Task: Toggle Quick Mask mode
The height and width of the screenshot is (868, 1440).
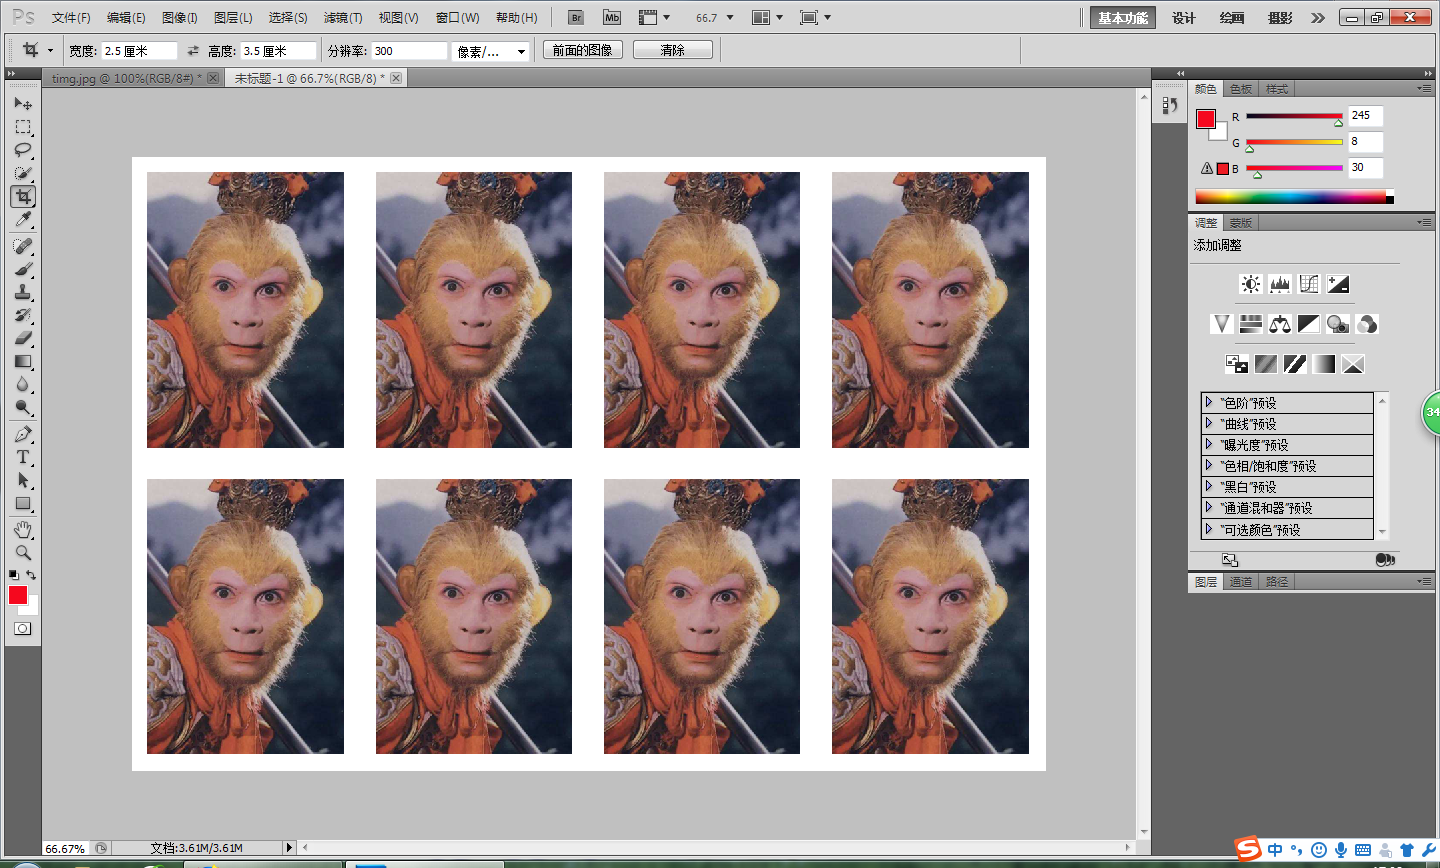Action: click(x=22, y=629)
